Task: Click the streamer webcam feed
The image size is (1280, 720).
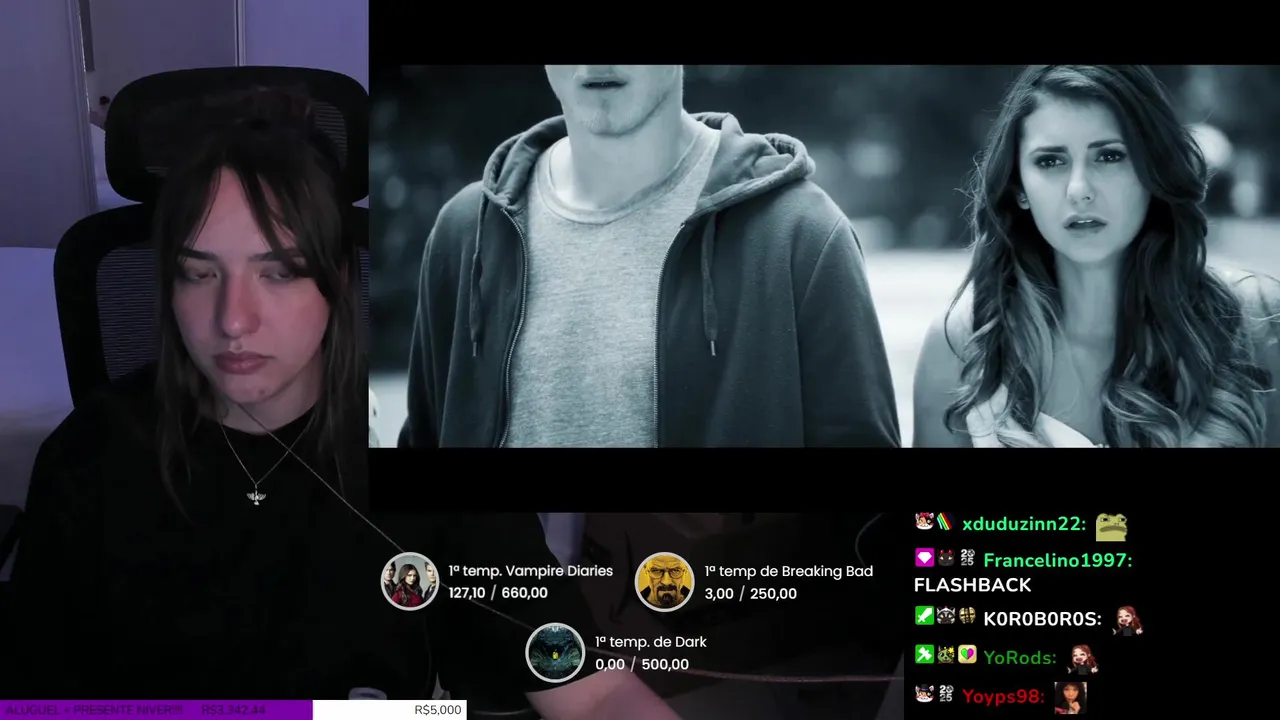Action: 184,350
